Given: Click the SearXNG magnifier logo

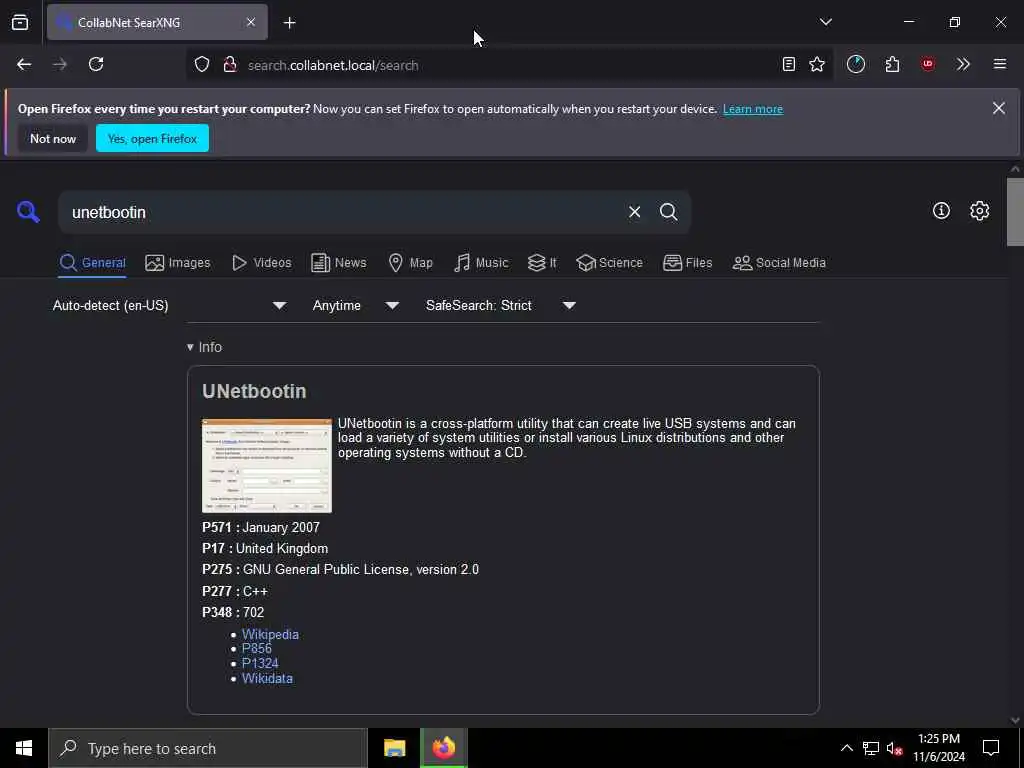Looking at the screenshot, I should tap(28, 212).
